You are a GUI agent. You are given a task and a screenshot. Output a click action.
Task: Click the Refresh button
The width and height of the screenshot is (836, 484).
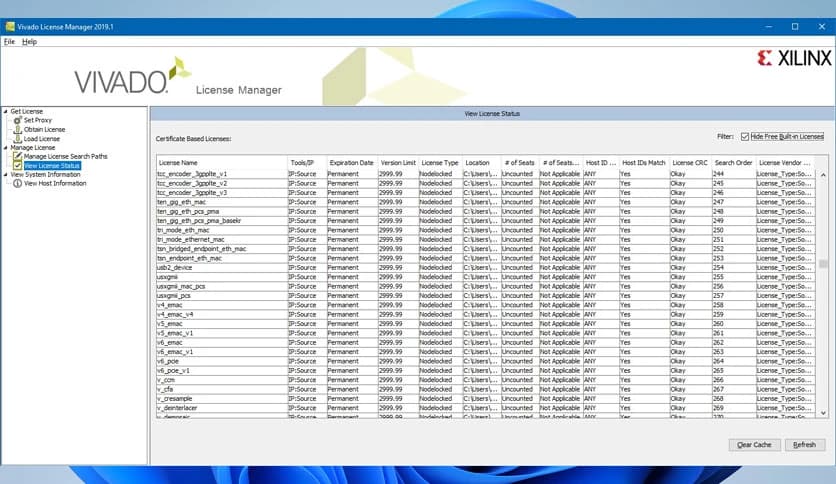805,445
